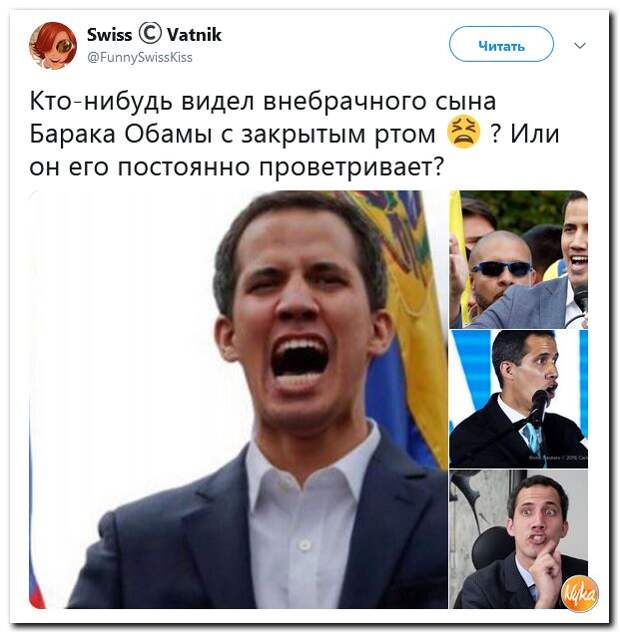Click the word Обамы in the tweet
The image size is (620, 634).
(168, 134)
